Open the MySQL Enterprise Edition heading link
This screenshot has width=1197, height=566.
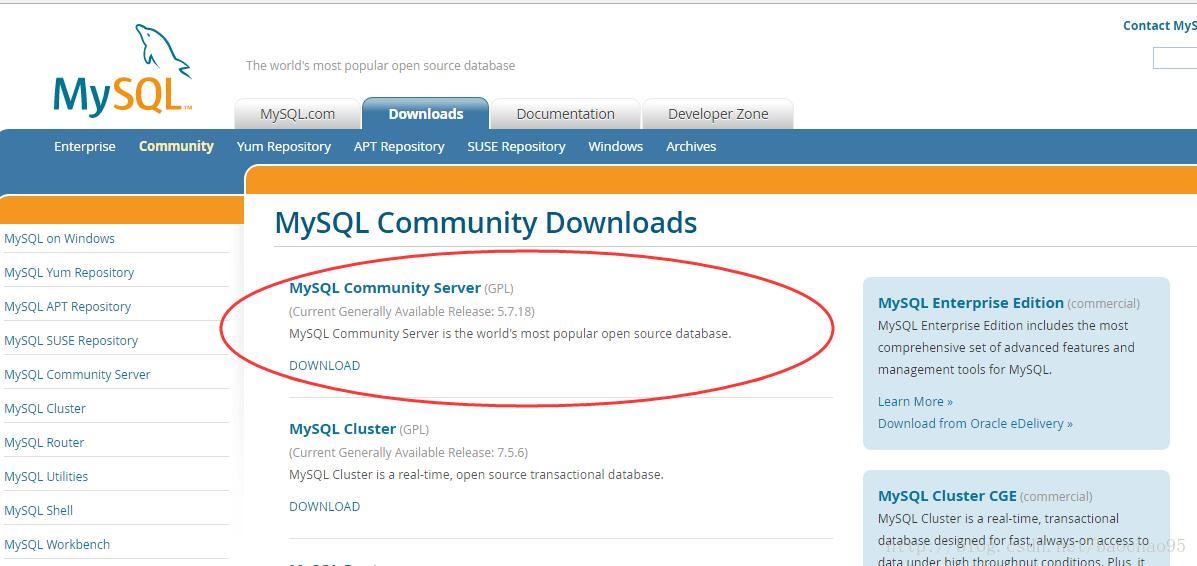tap(971, 302)
